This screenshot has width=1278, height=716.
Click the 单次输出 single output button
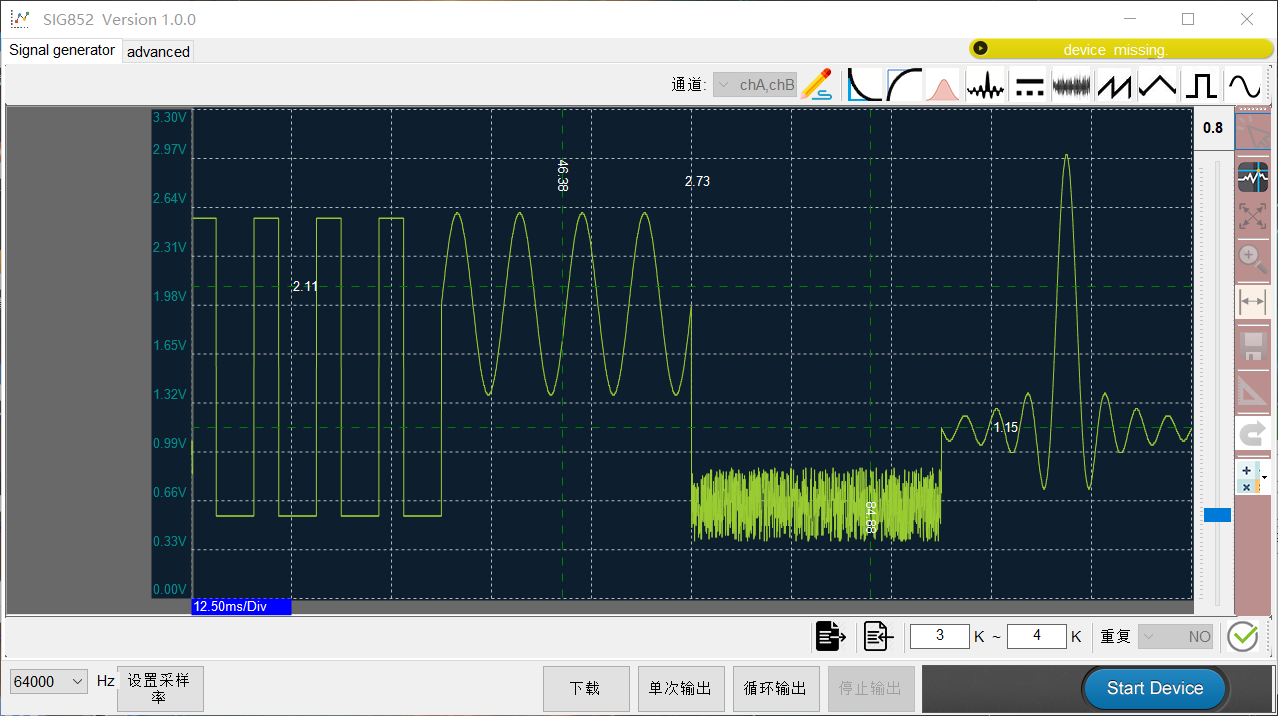(681, 689)
